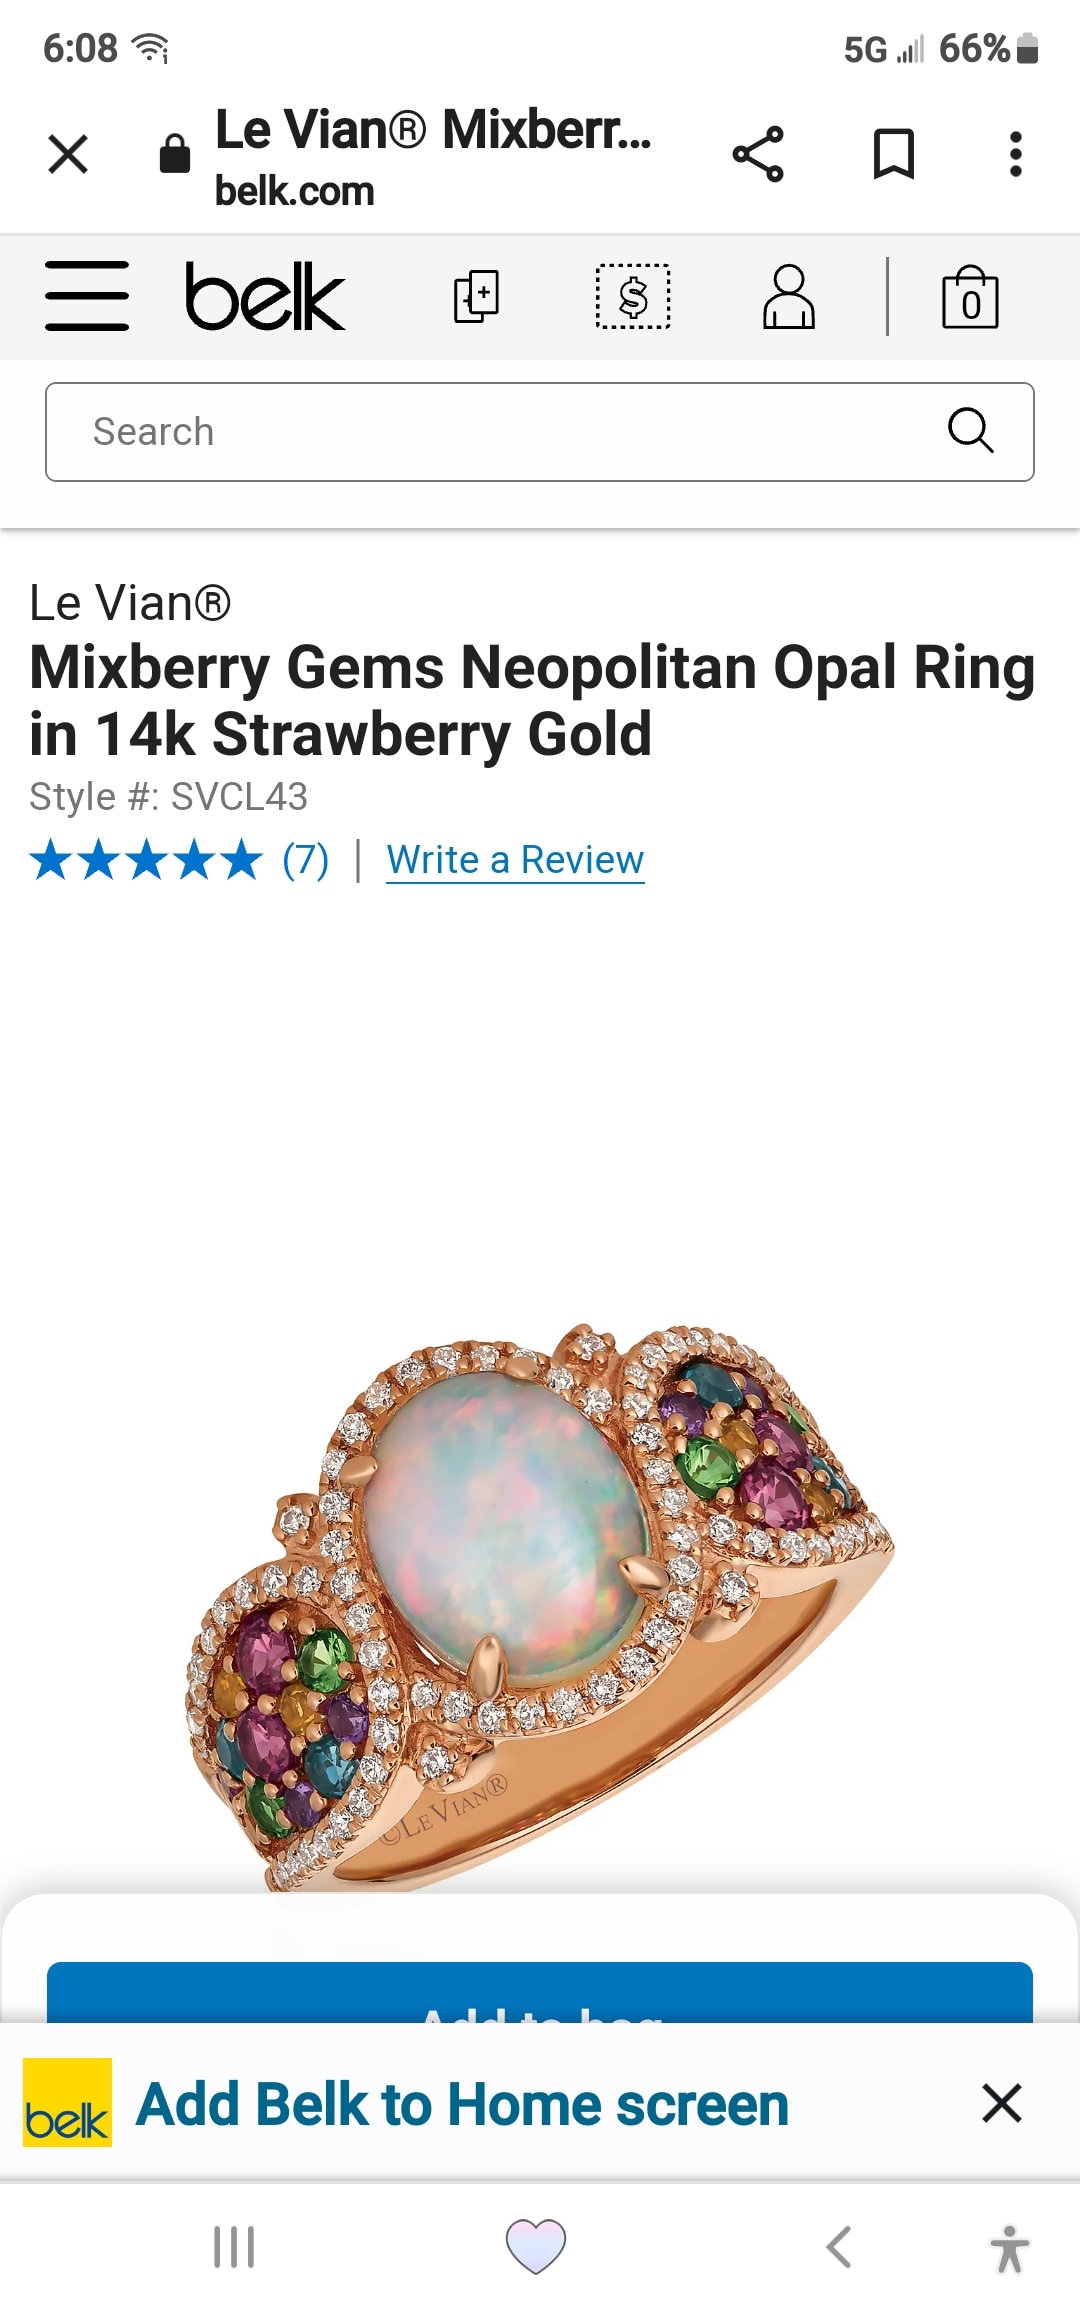Open browser three-dot overflow menu
1080x2316 pixels.
click(1016, 154)
